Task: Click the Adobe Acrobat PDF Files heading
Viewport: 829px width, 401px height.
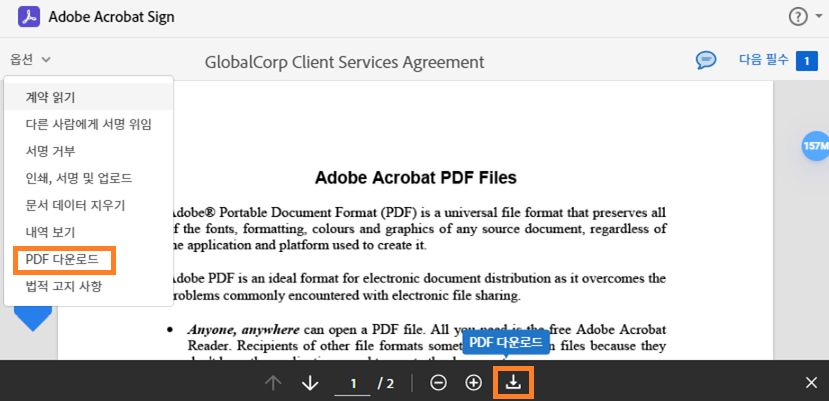Action: pos(416,177)
